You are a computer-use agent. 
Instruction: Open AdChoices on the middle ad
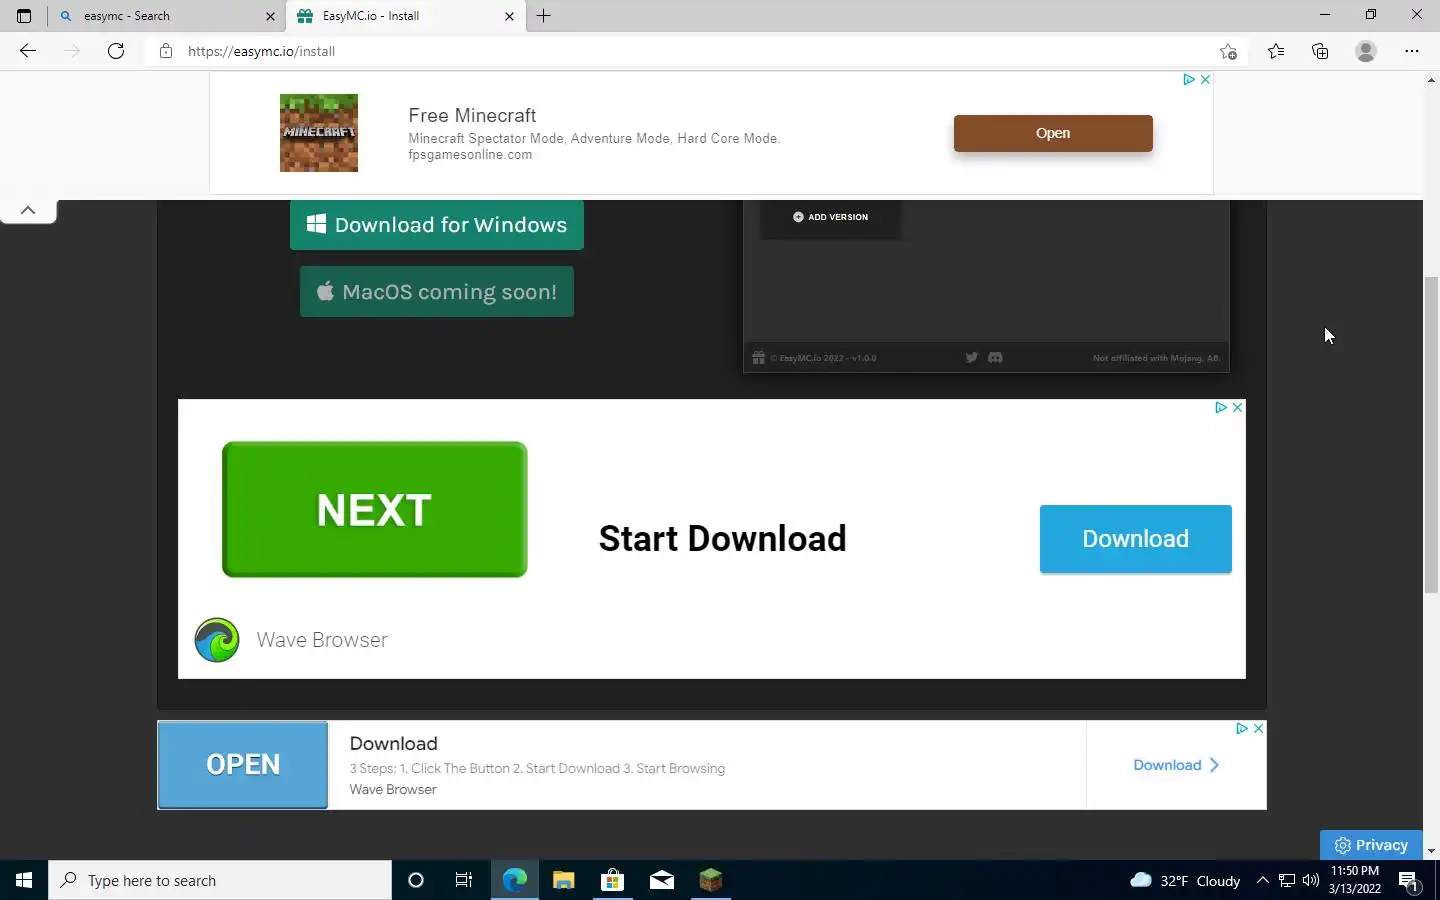click(1221, 407)
